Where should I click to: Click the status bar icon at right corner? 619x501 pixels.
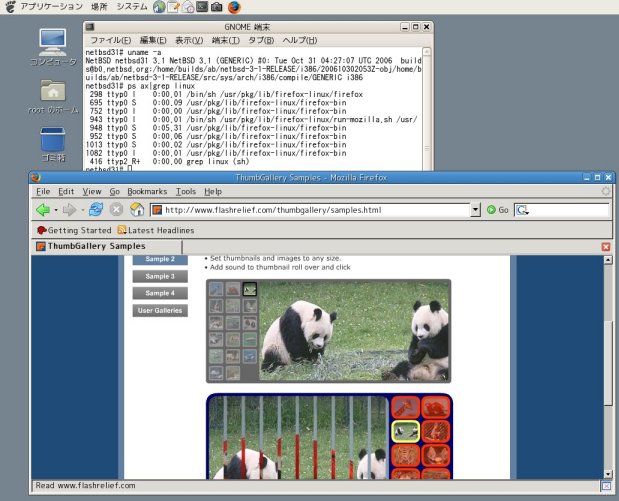coord(606,486)
